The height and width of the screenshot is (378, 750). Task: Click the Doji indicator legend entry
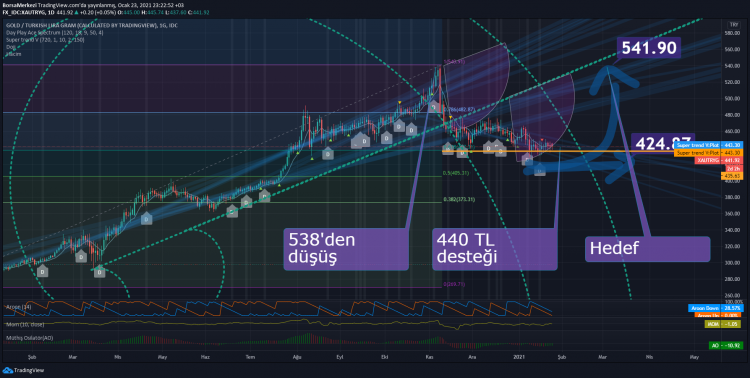coord(11,47)
